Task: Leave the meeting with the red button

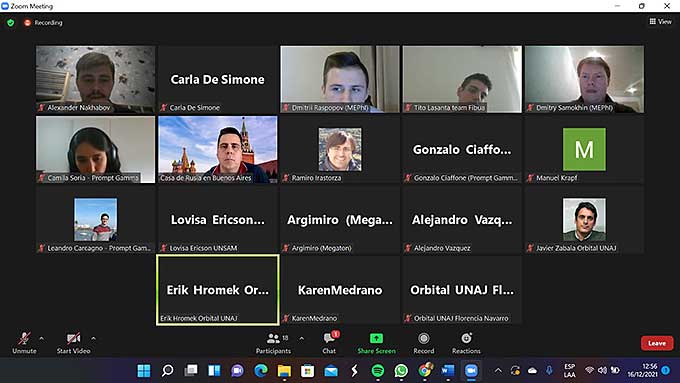Action: click(x=657, y=343)
